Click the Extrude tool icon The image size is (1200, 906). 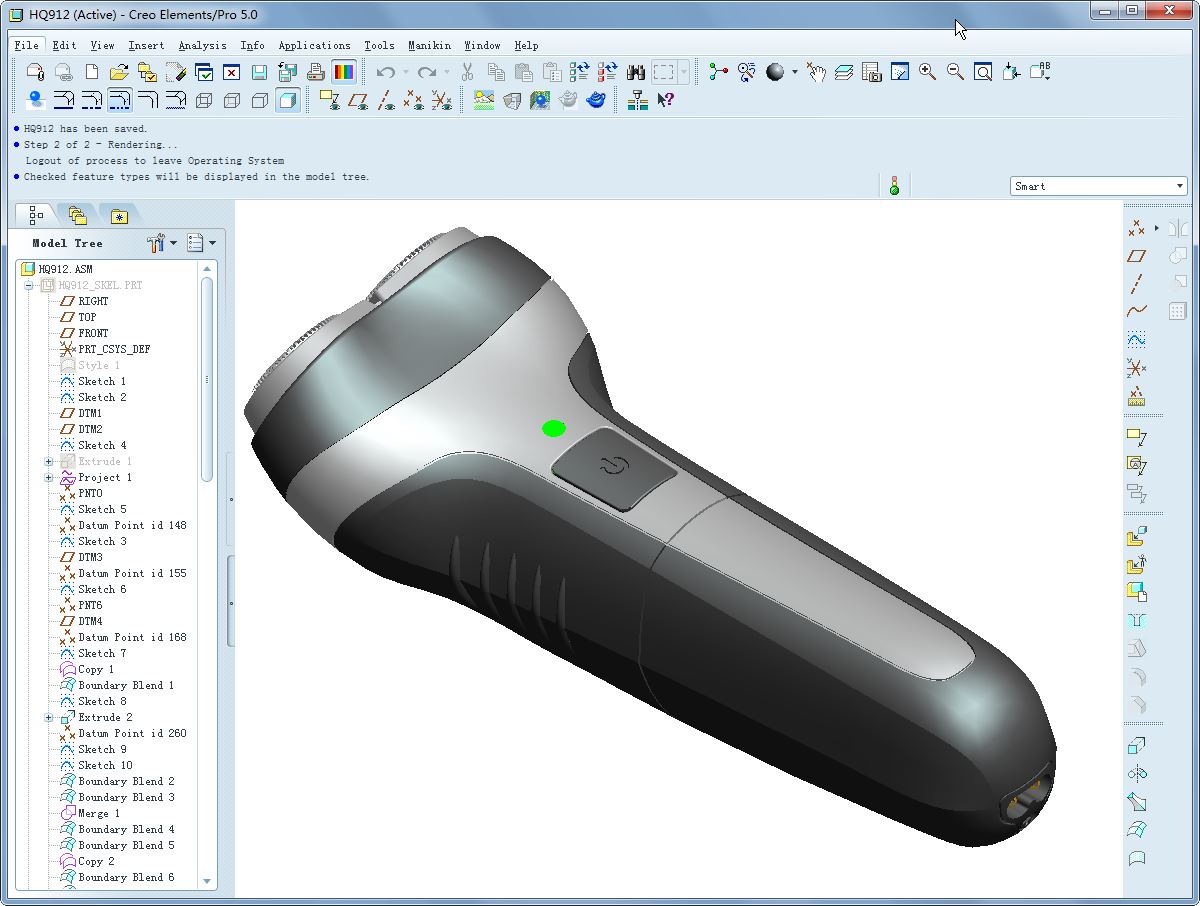pos(1136,746)
